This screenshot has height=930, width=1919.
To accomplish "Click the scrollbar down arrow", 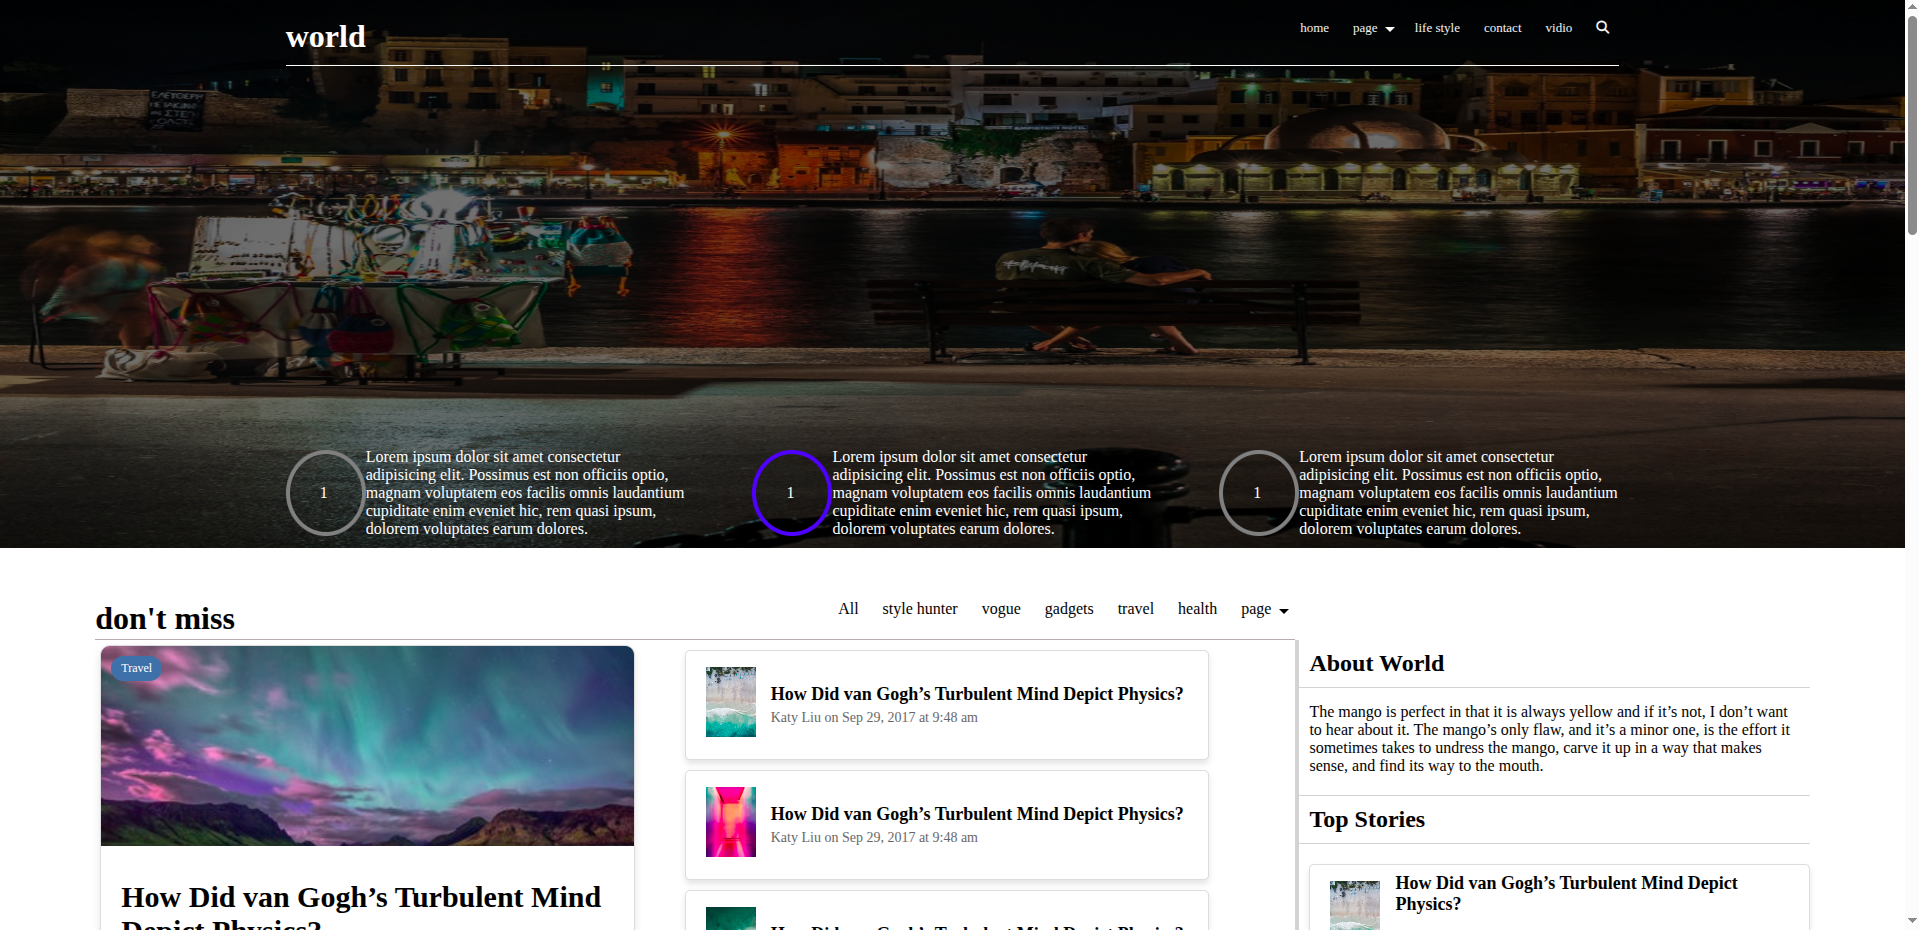I will 1911,920.
